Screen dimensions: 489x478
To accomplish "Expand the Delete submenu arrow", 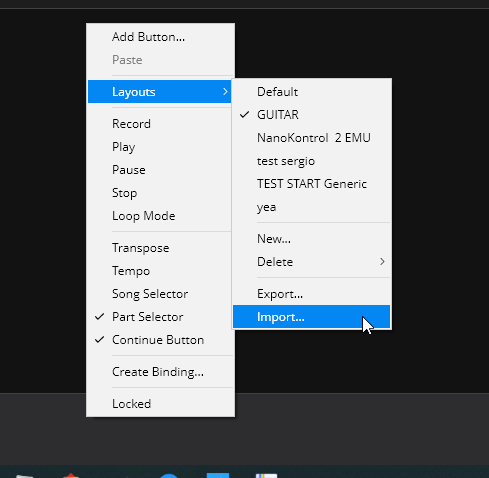I will click(382, 262).
